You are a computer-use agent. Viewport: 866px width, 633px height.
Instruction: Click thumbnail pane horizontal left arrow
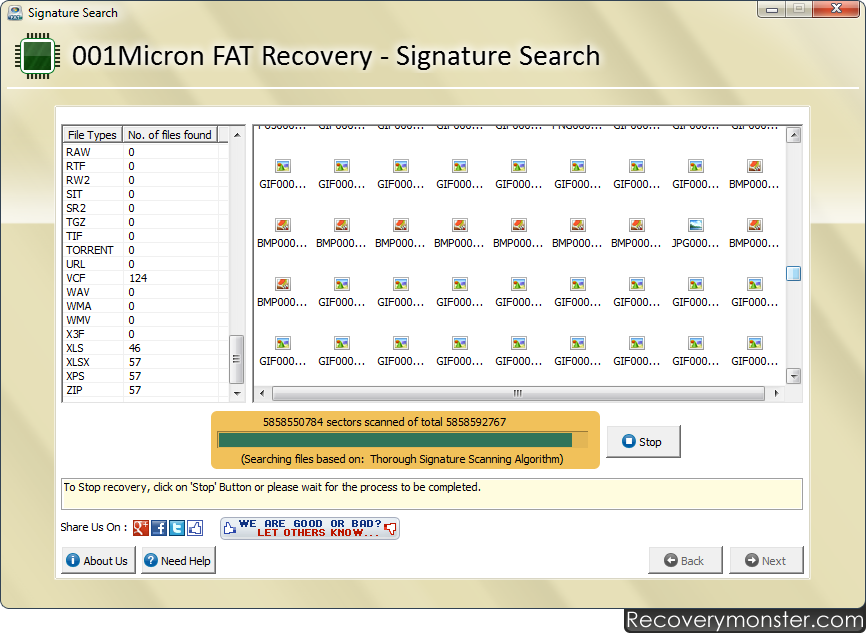pos(262,393)
